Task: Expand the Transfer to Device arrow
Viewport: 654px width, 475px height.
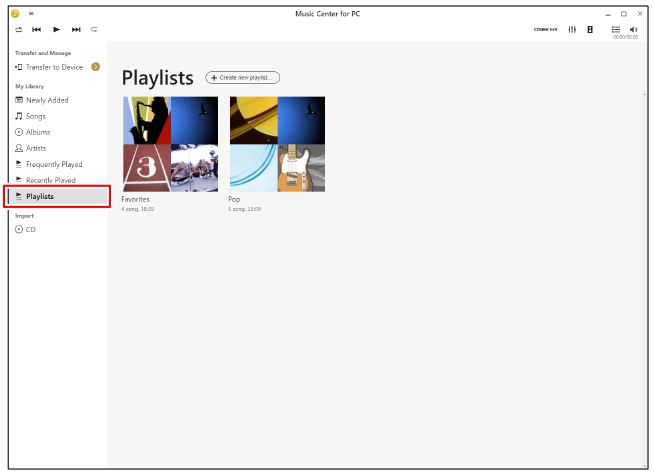Action: [95, 67]
